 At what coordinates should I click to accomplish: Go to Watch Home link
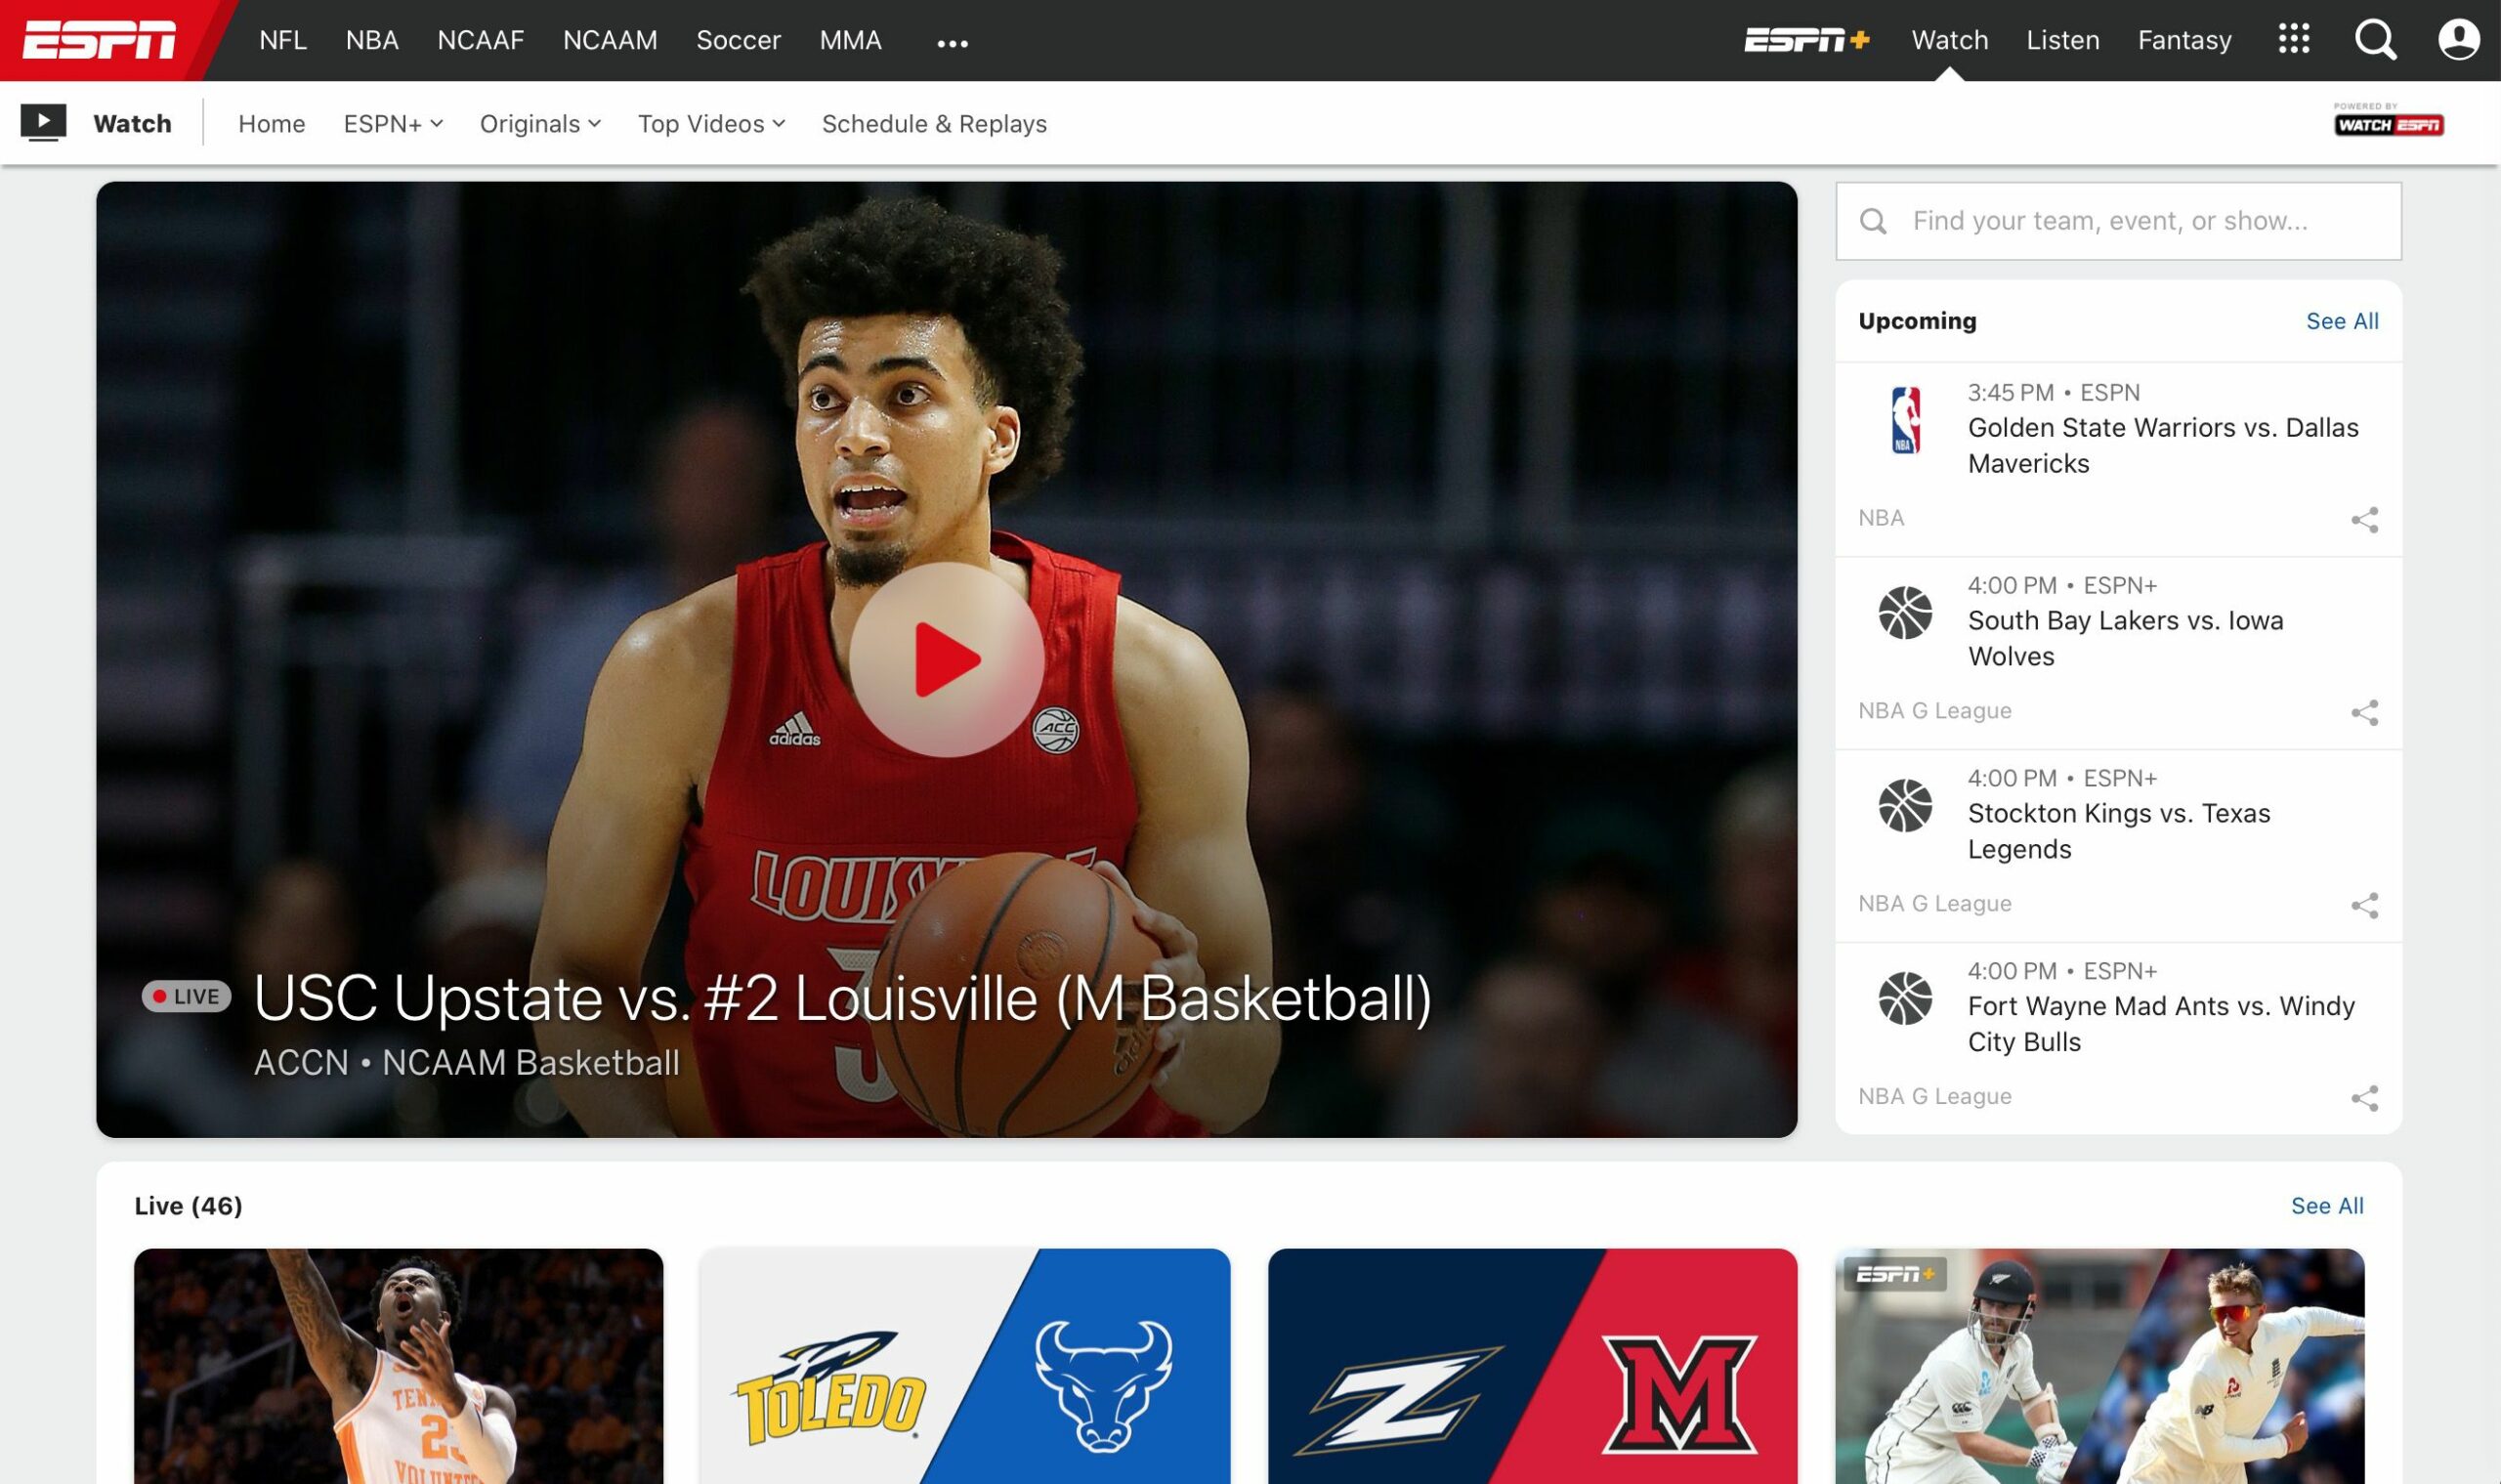click(x=272, y=124)
